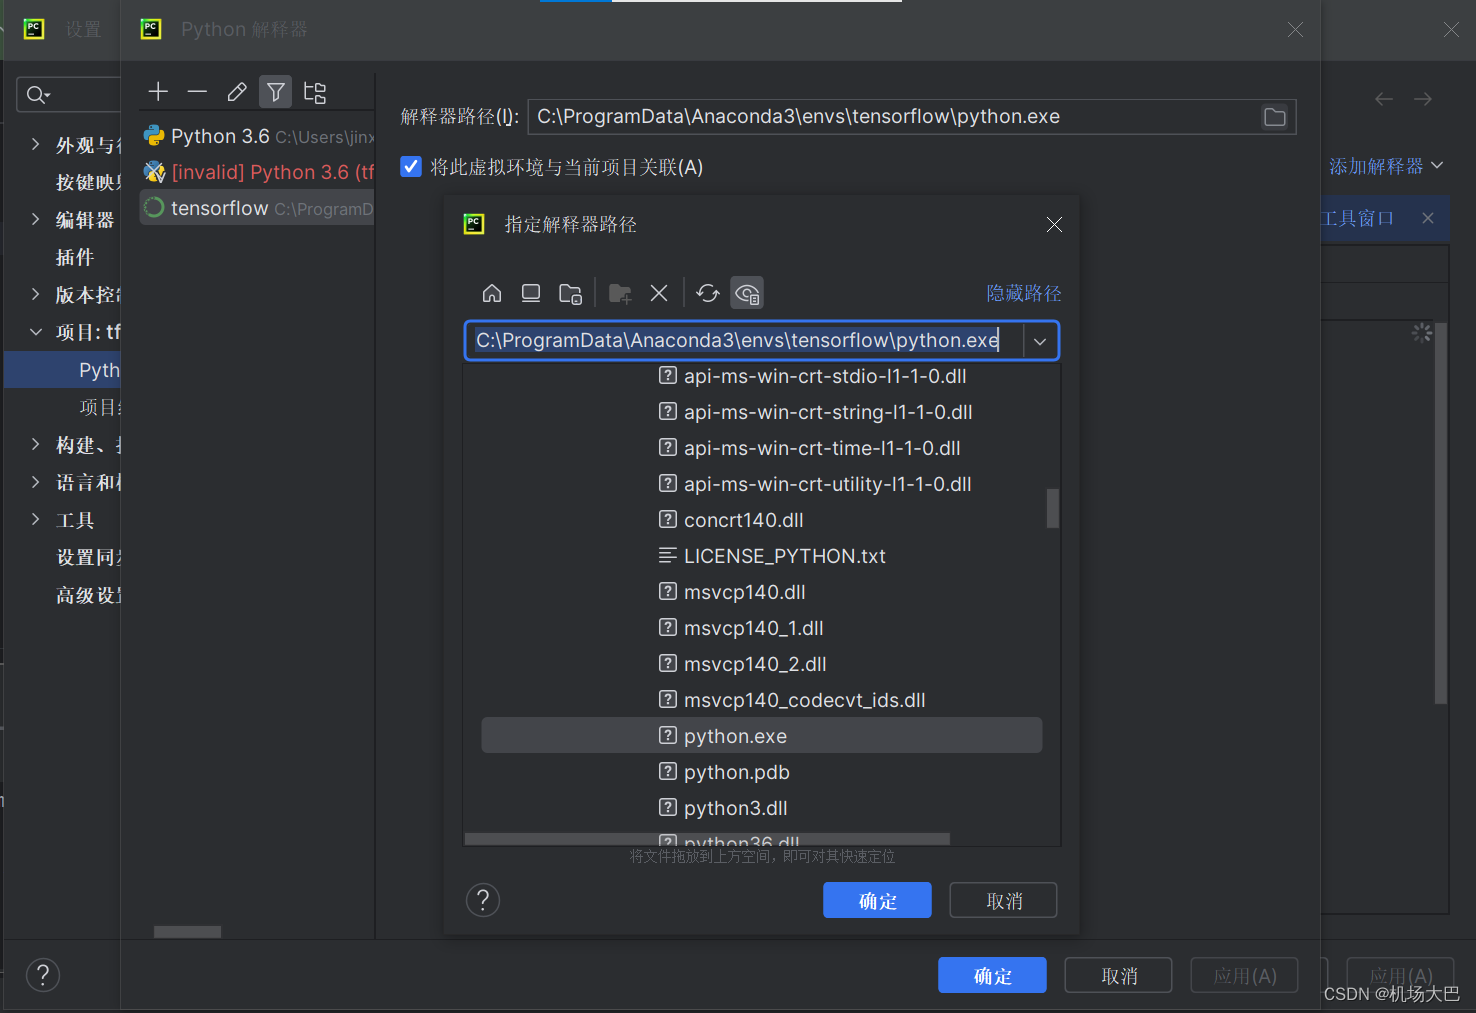This screenshot has height=1013, width=1476.
Task: Select Python 3.6 interpreter entry
Action: click(257, 136)
